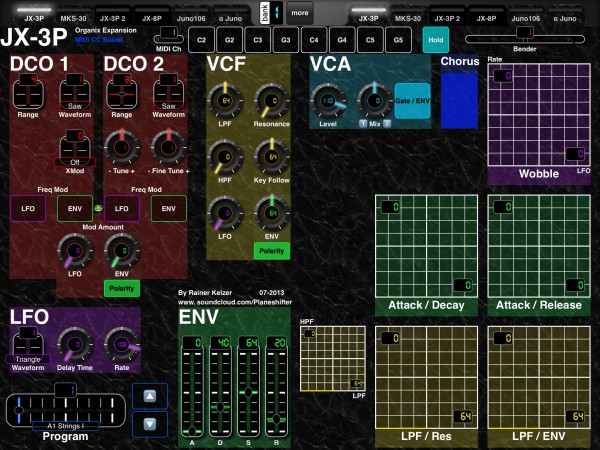This screenshot has height=450, width=600.
Task: Click the bank selector
Action: coord(271,13)
